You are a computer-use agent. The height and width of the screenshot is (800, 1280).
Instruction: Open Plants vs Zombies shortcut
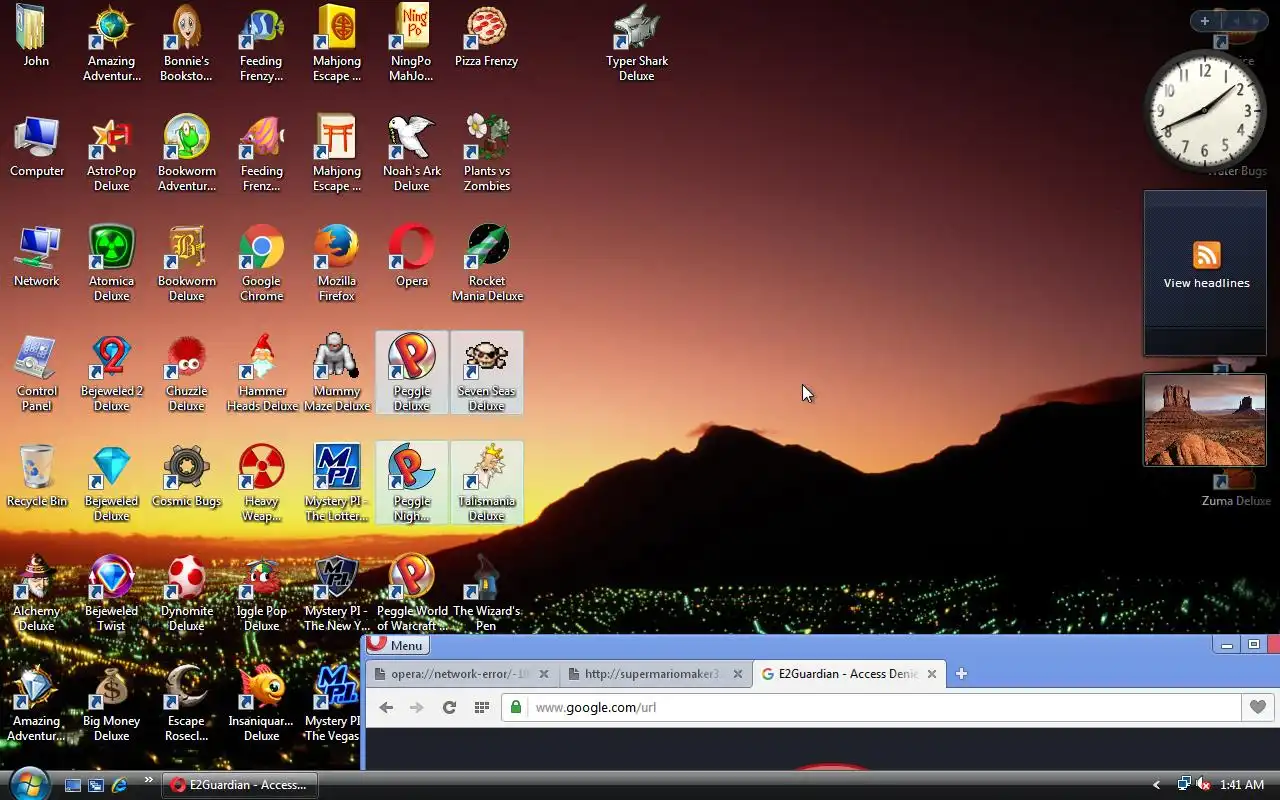point(487,153)
